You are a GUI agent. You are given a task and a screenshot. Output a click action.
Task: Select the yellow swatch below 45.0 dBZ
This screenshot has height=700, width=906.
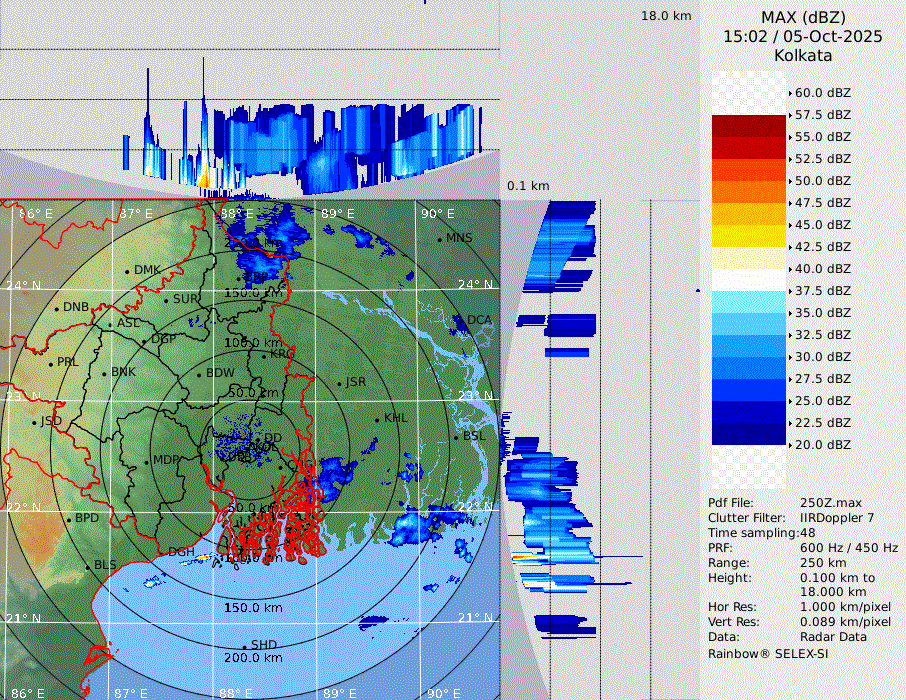pos(749,235)
